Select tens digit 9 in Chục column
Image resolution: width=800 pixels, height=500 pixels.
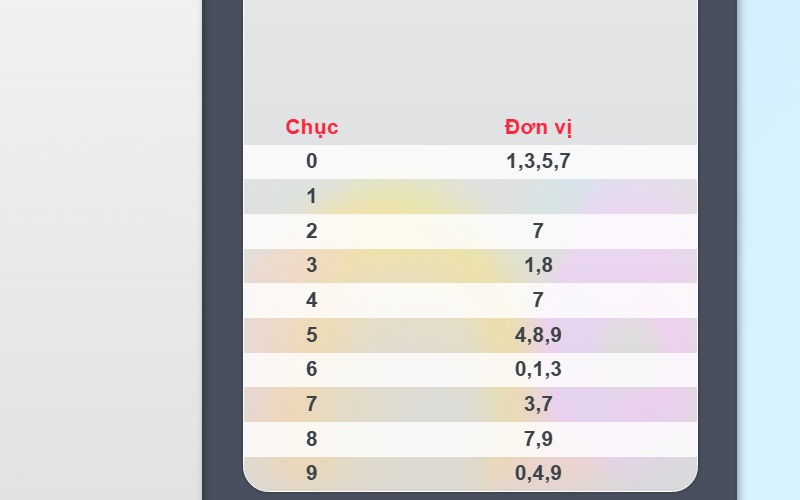pos(312,473)
